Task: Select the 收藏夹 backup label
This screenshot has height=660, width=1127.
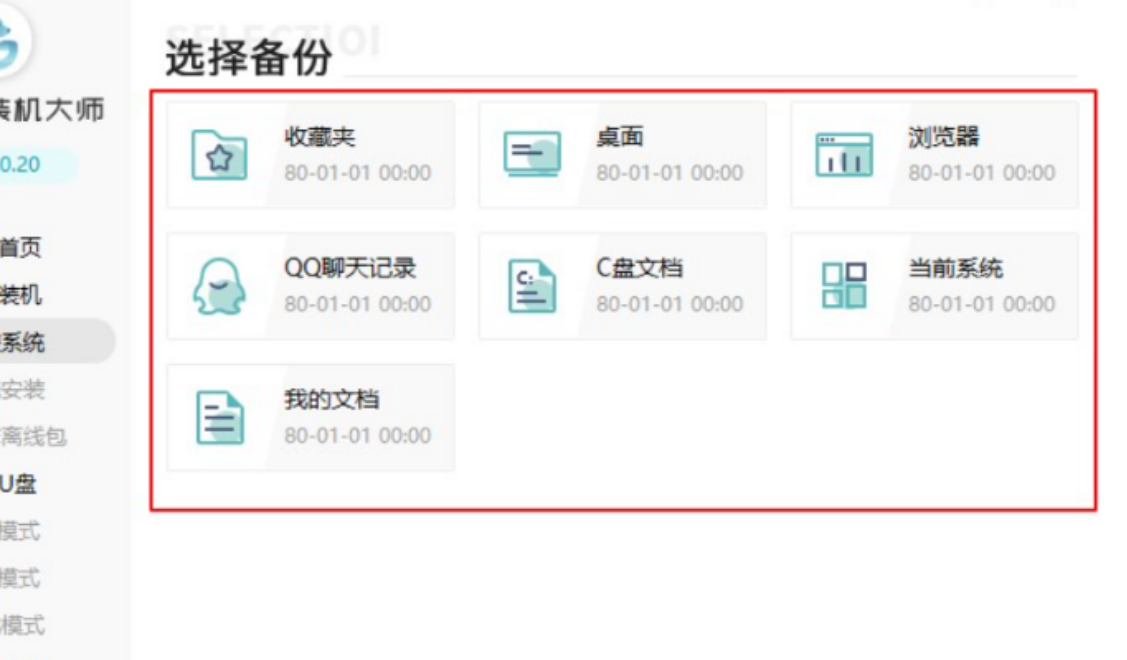Action: [320, 137]
